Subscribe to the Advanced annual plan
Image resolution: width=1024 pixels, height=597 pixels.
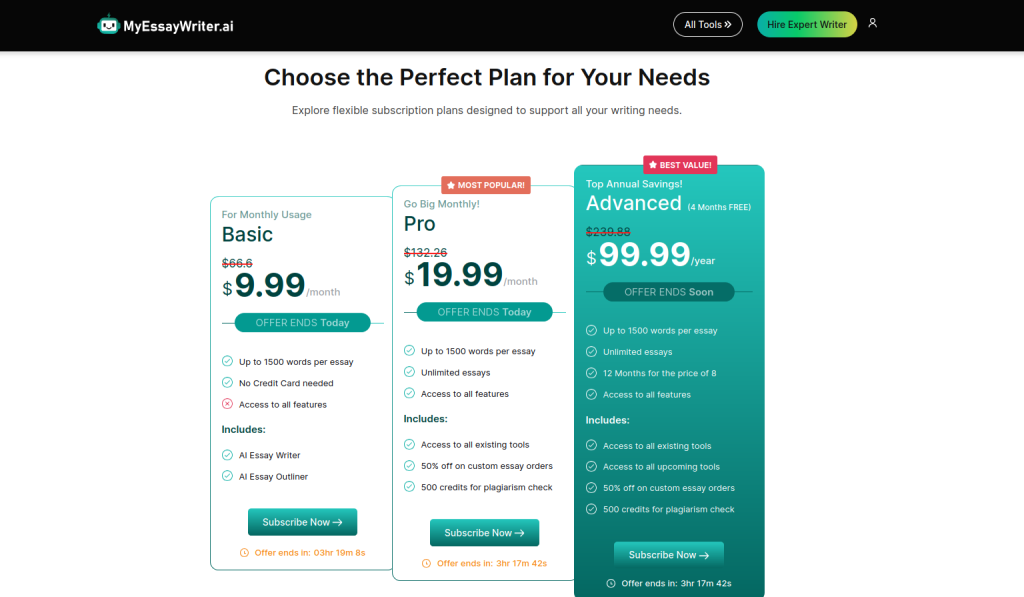point(669,555)
